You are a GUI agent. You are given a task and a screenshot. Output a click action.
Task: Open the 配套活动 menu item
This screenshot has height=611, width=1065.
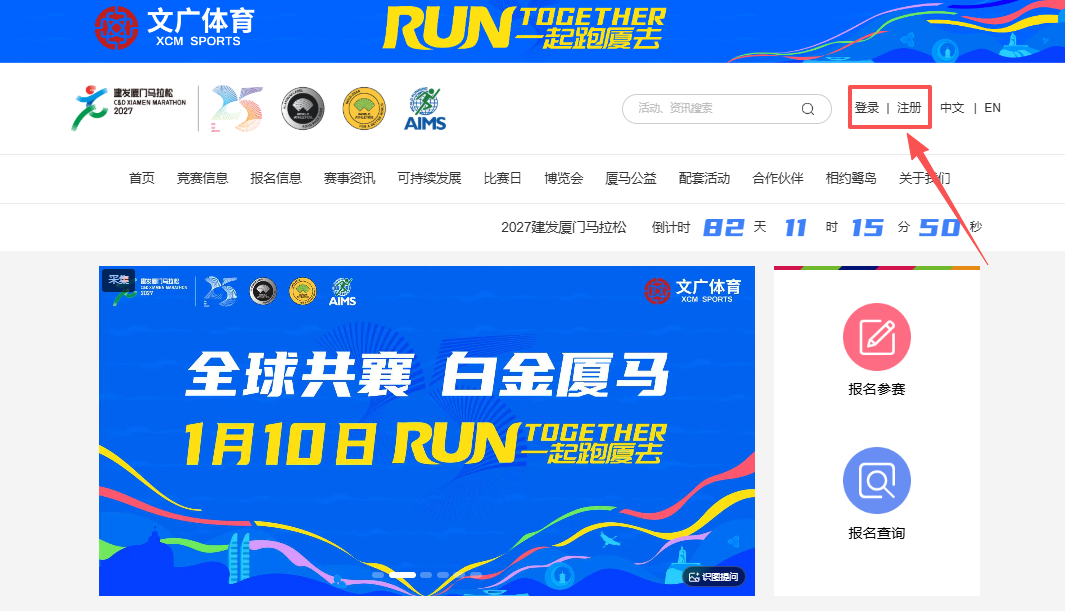point(704,178)
